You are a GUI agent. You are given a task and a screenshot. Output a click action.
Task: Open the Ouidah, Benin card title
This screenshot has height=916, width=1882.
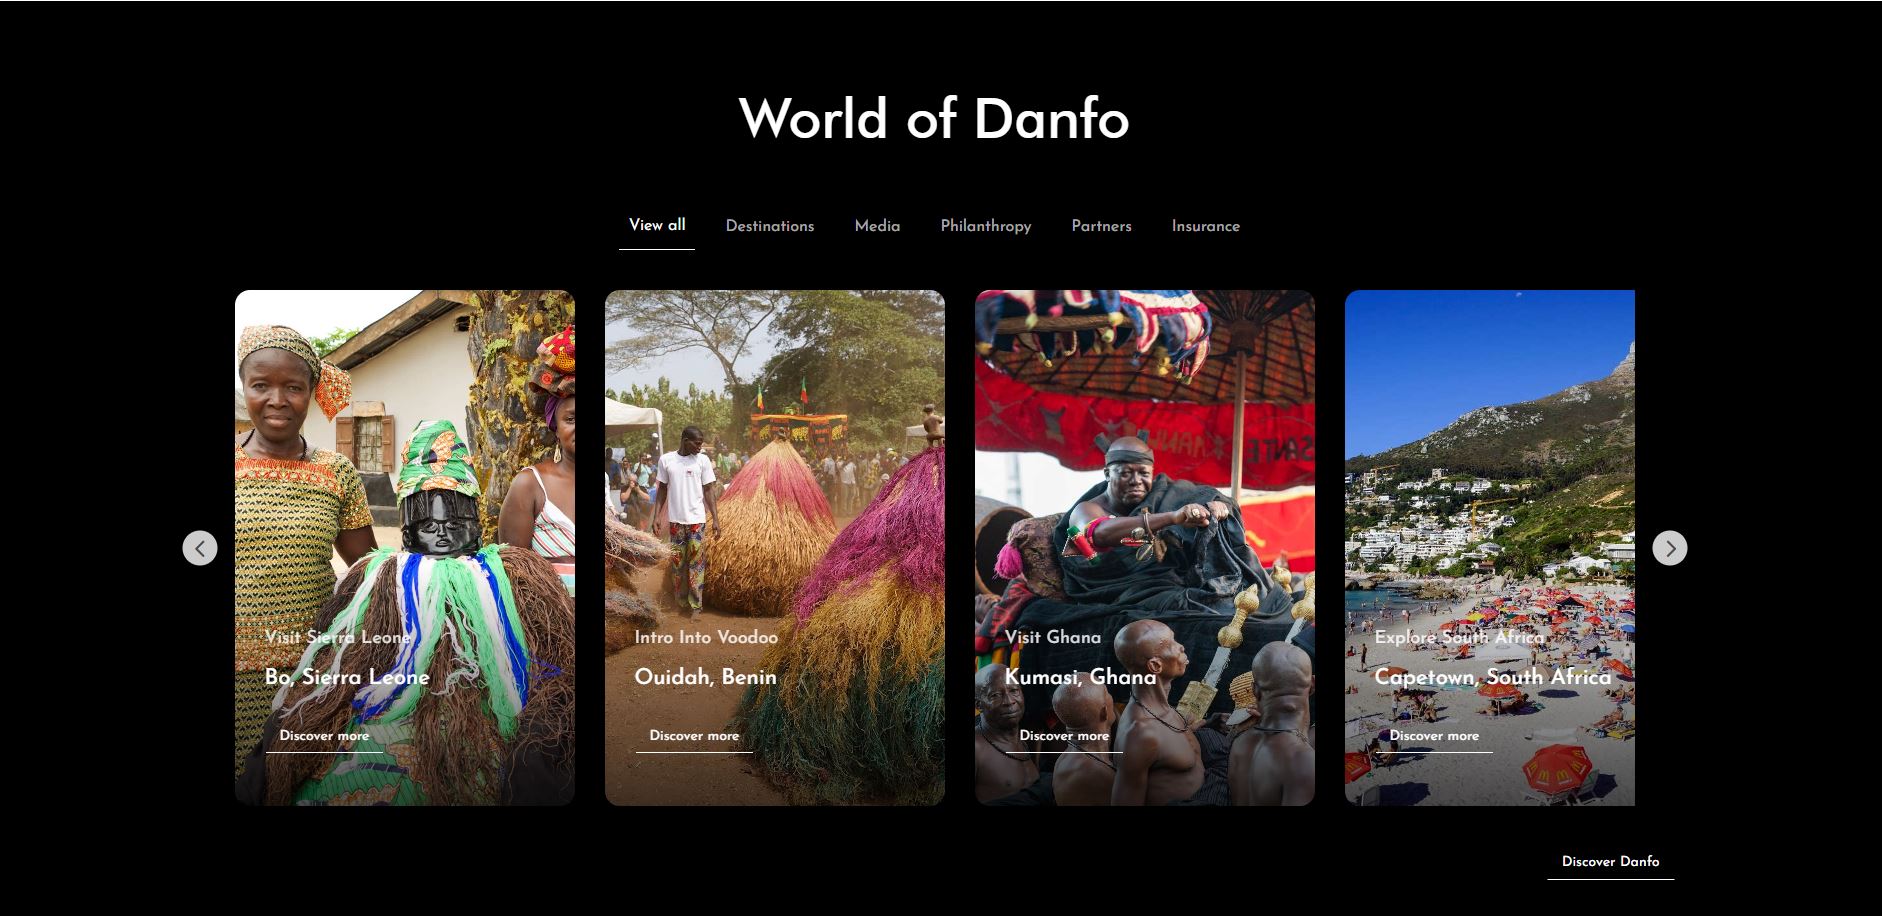[x=705, y=677]
